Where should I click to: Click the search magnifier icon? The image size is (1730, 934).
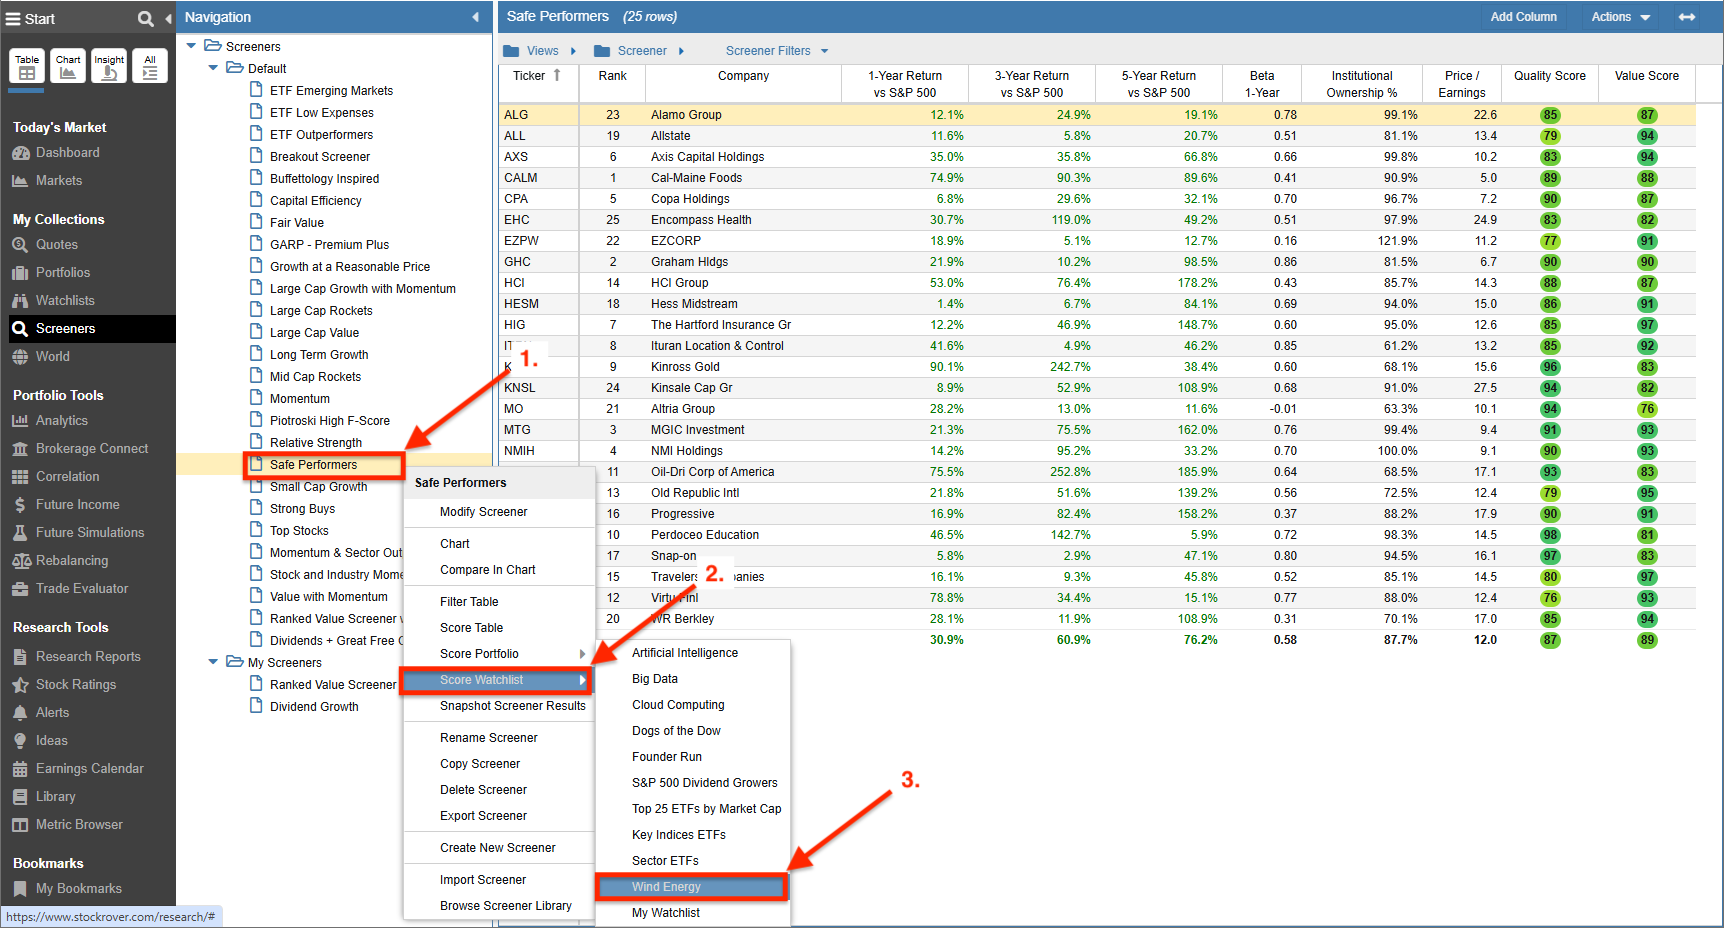coord(146,19)
